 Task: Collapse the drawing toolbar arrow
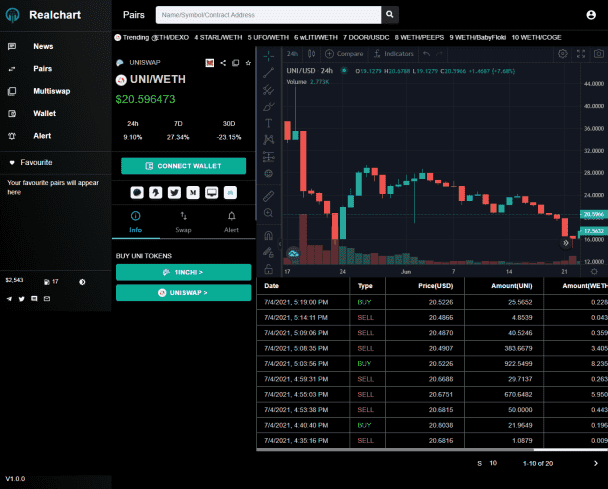pyautogui.click(x=280, y=244)
